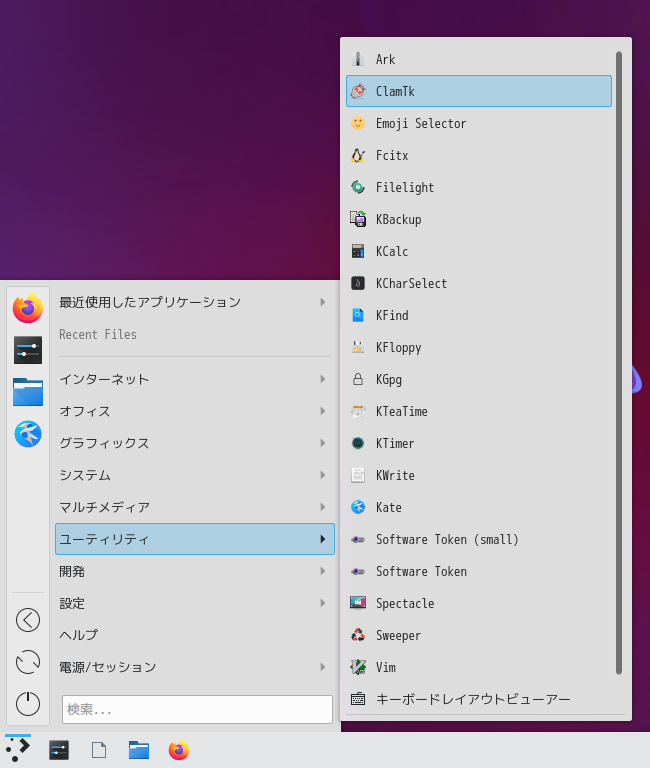
Task: Expand 最近使用したアプリケーション submenu arrow
Action: coord(323,302)
